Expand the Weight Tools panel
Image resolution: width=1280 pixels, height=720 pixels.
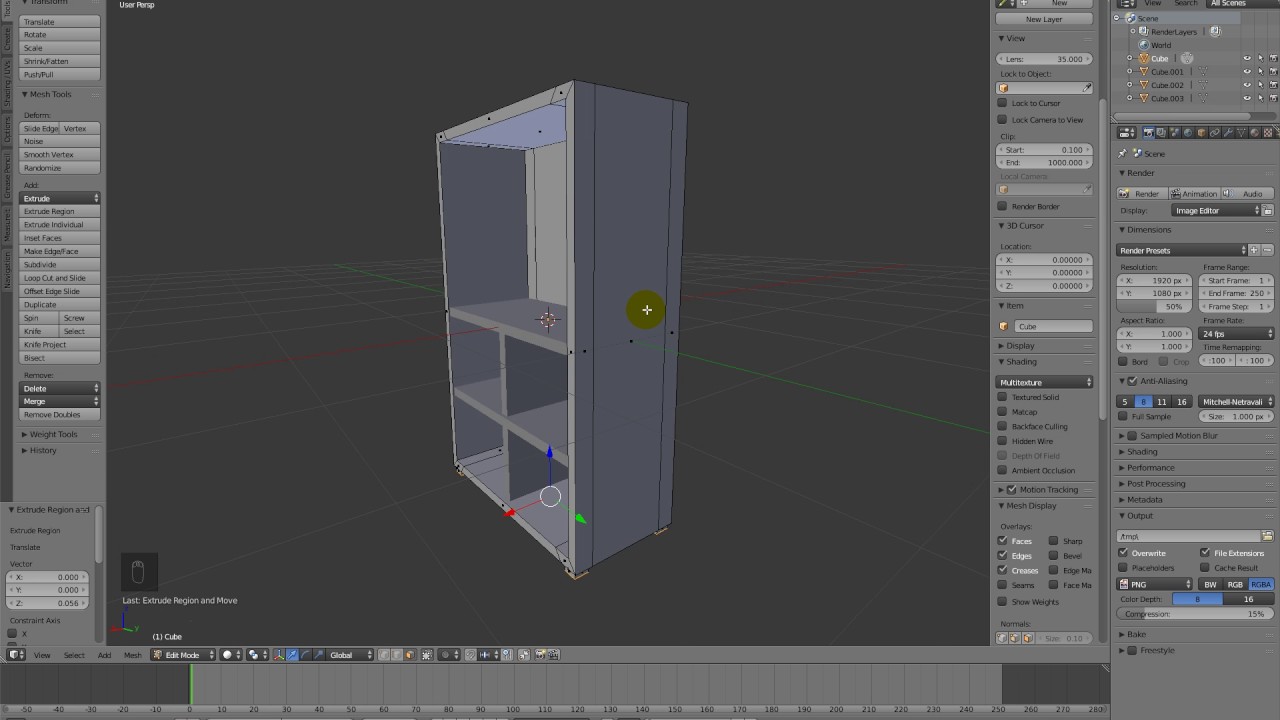53,434
